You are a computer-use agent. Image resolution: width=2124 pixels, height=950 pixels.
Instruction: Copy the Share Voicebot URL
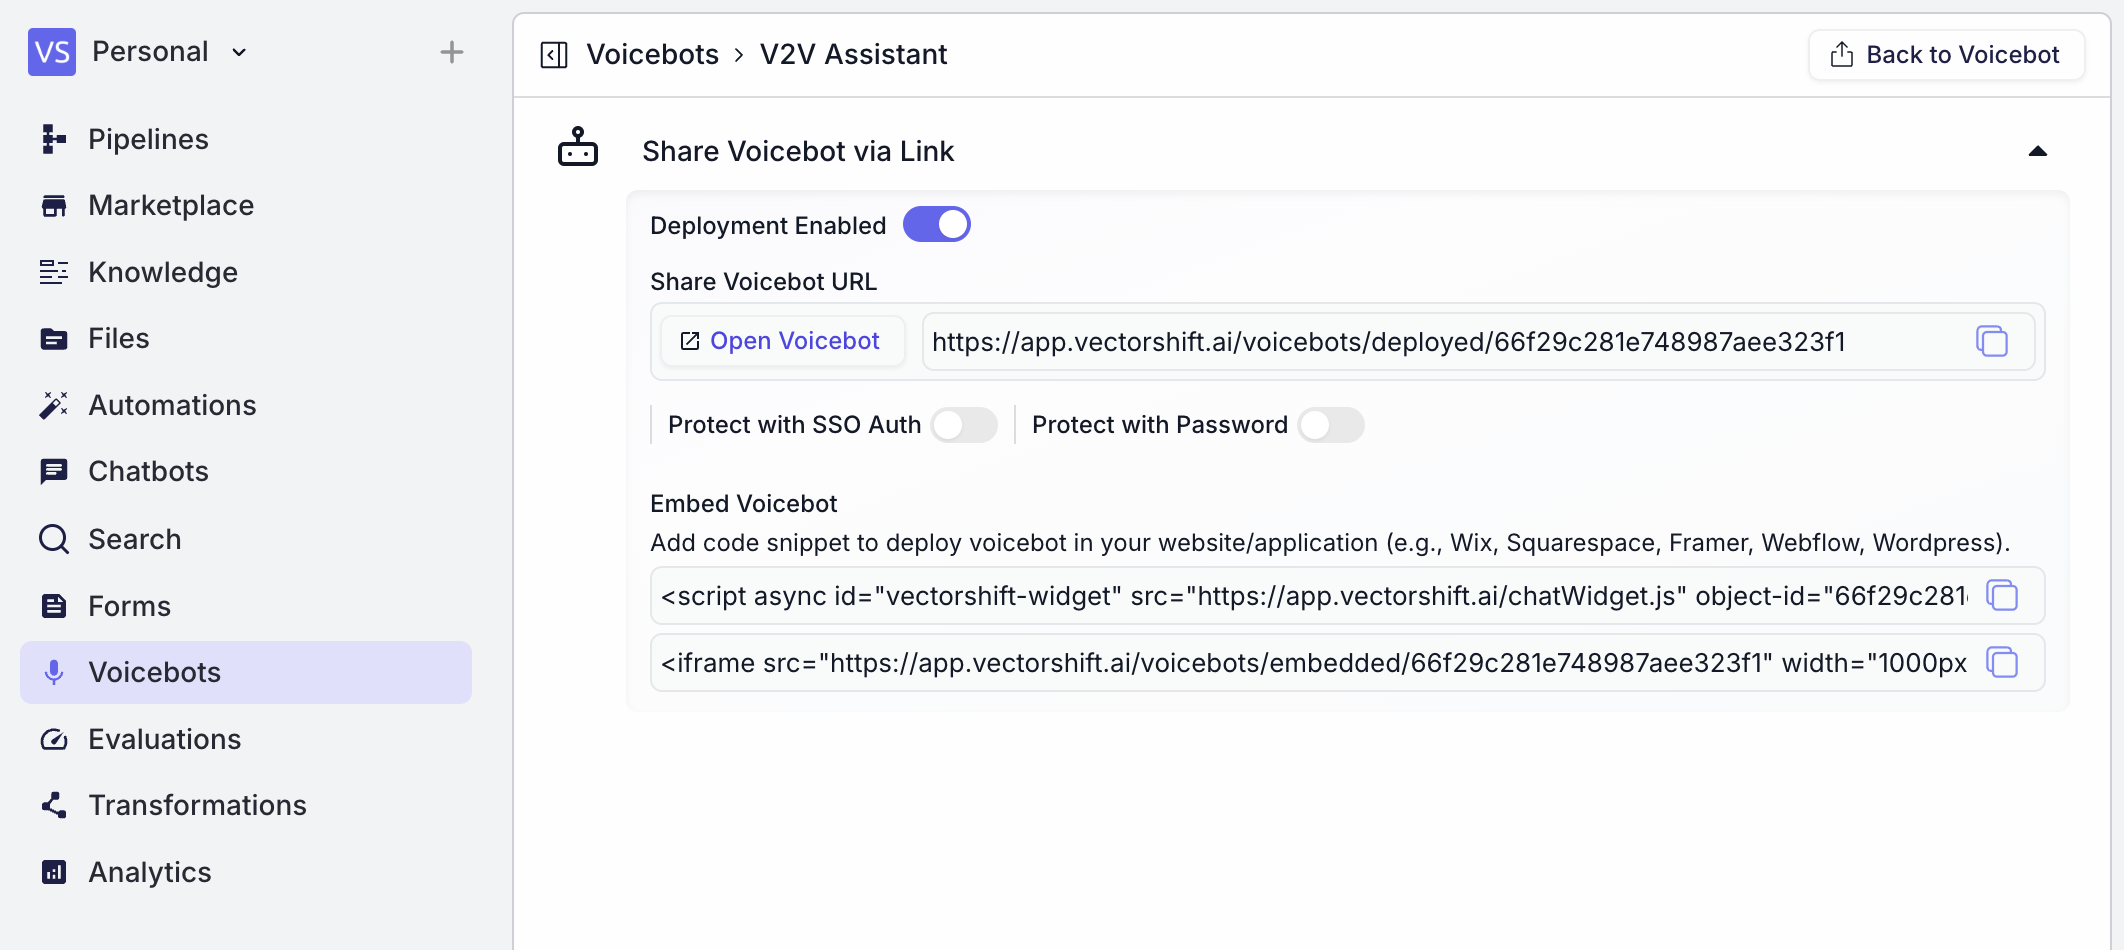coord(1992,342)
